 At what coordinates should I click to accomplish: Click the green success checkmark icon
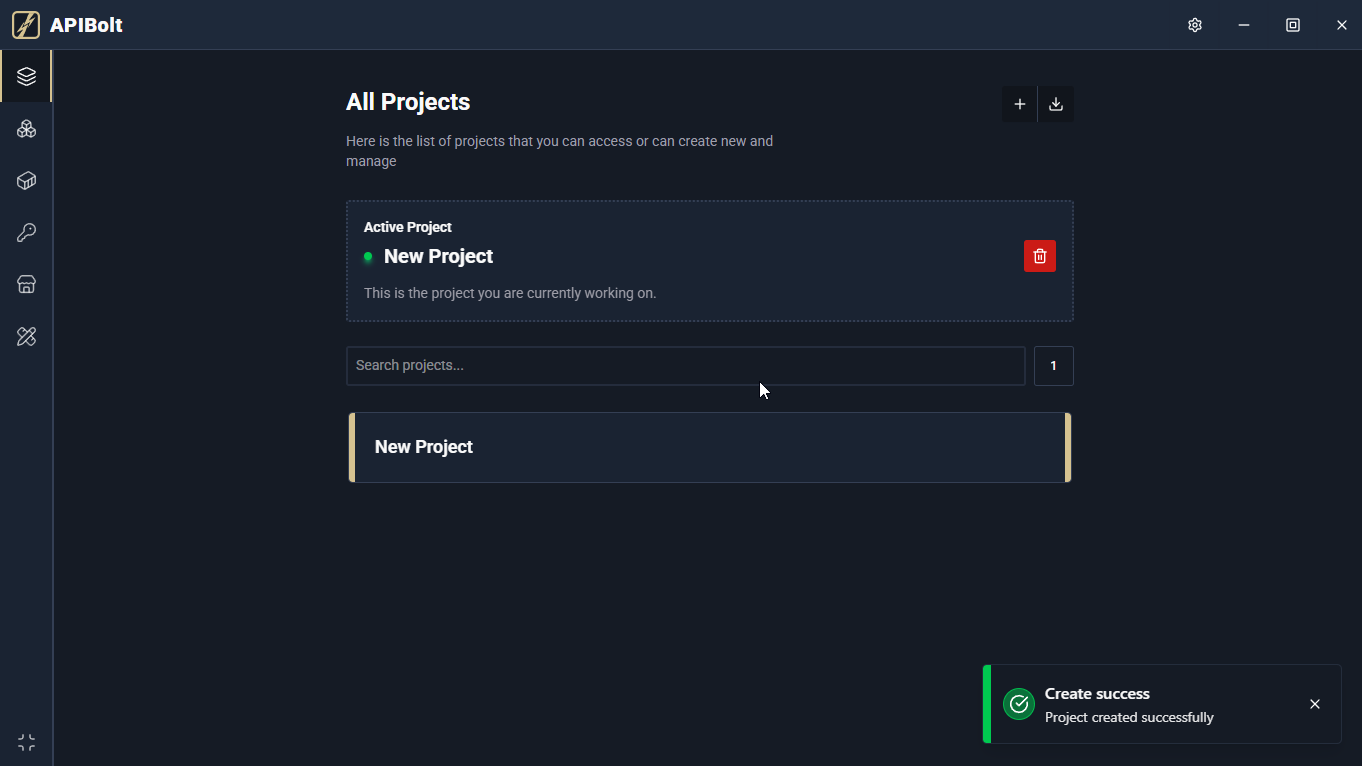pos(1019,704)
